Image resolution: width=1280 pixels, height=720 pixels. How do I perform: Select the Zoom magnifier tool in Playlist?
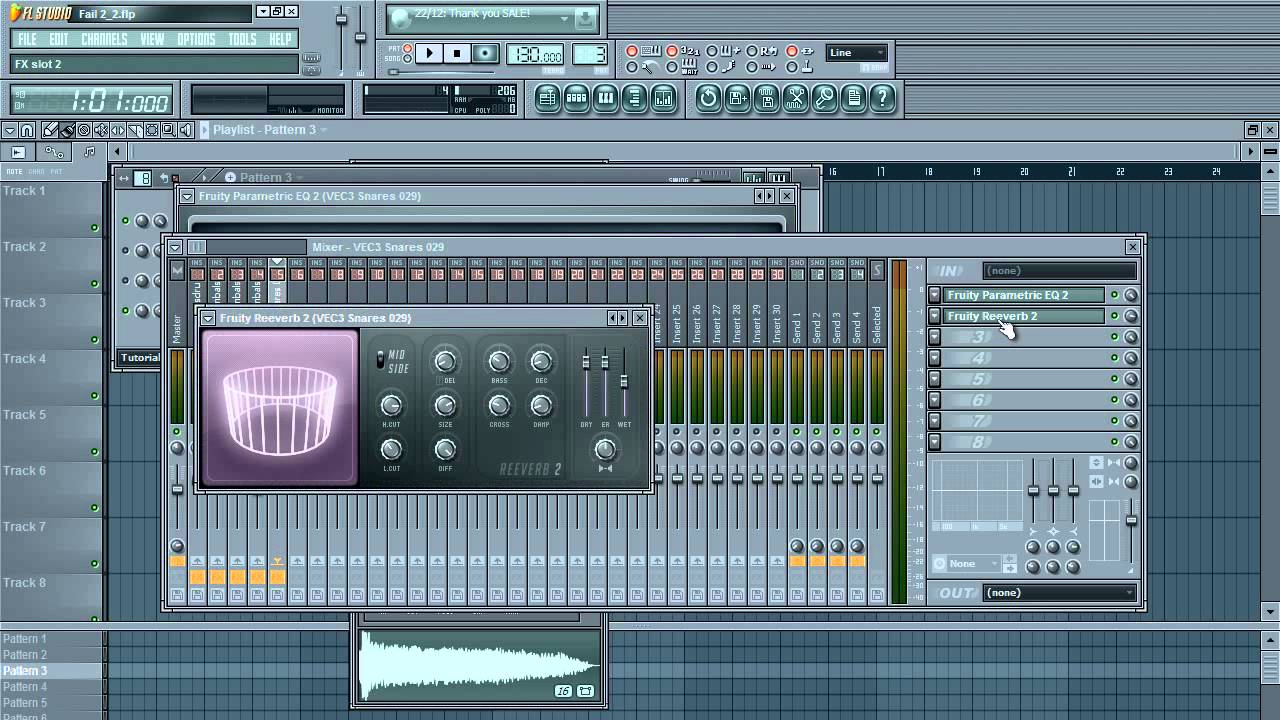point(169,130)
